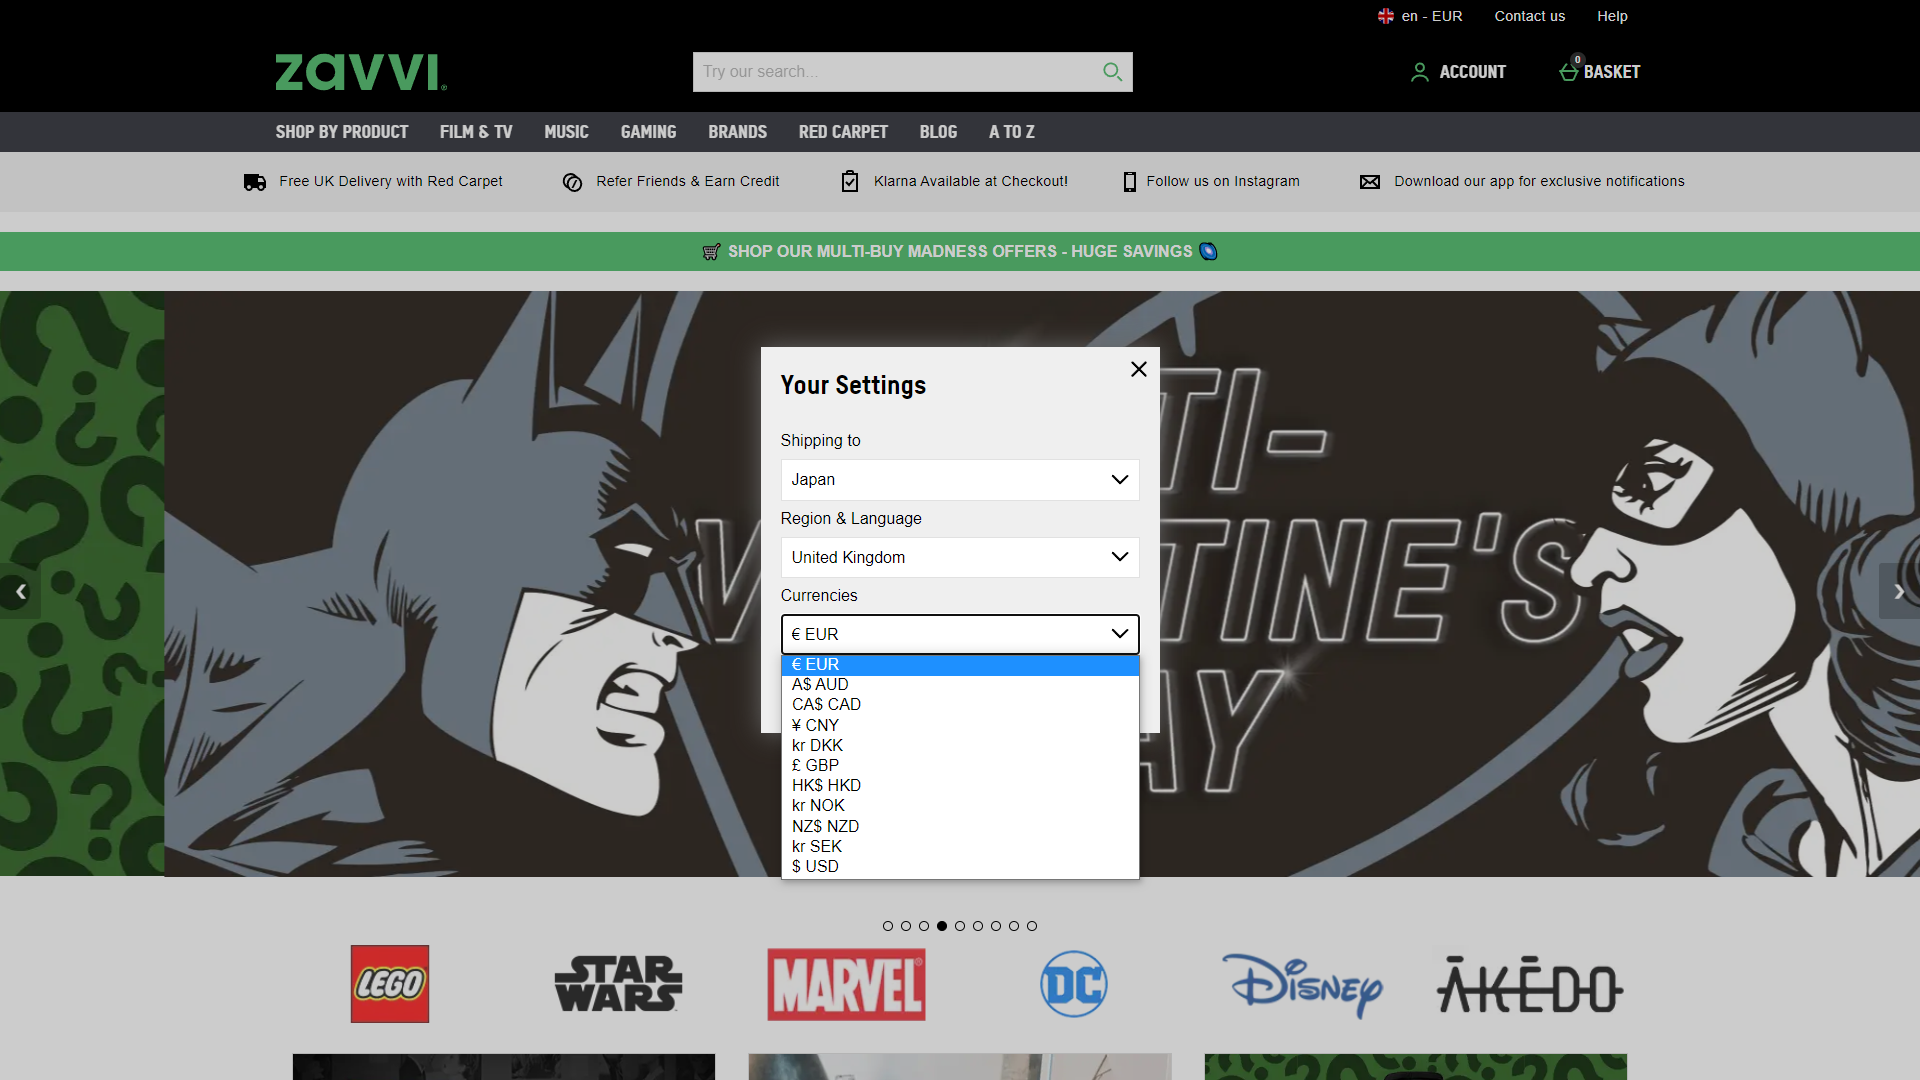Choose ¥ CNY from currency list
Screen dimensions: 1920x1080
960,726
